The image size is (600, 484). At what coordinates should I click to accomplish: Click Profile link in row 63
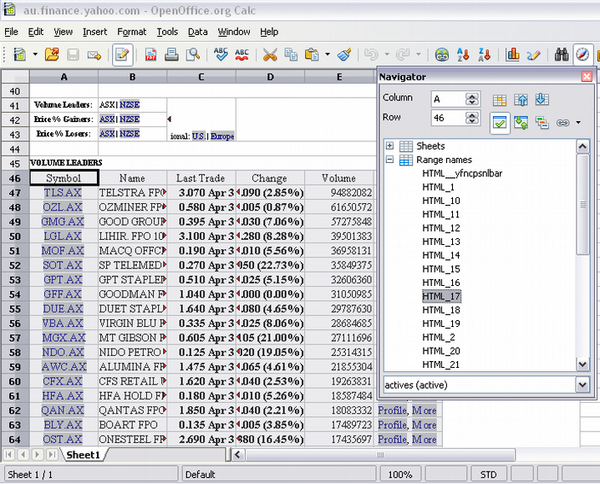[392, 425]
